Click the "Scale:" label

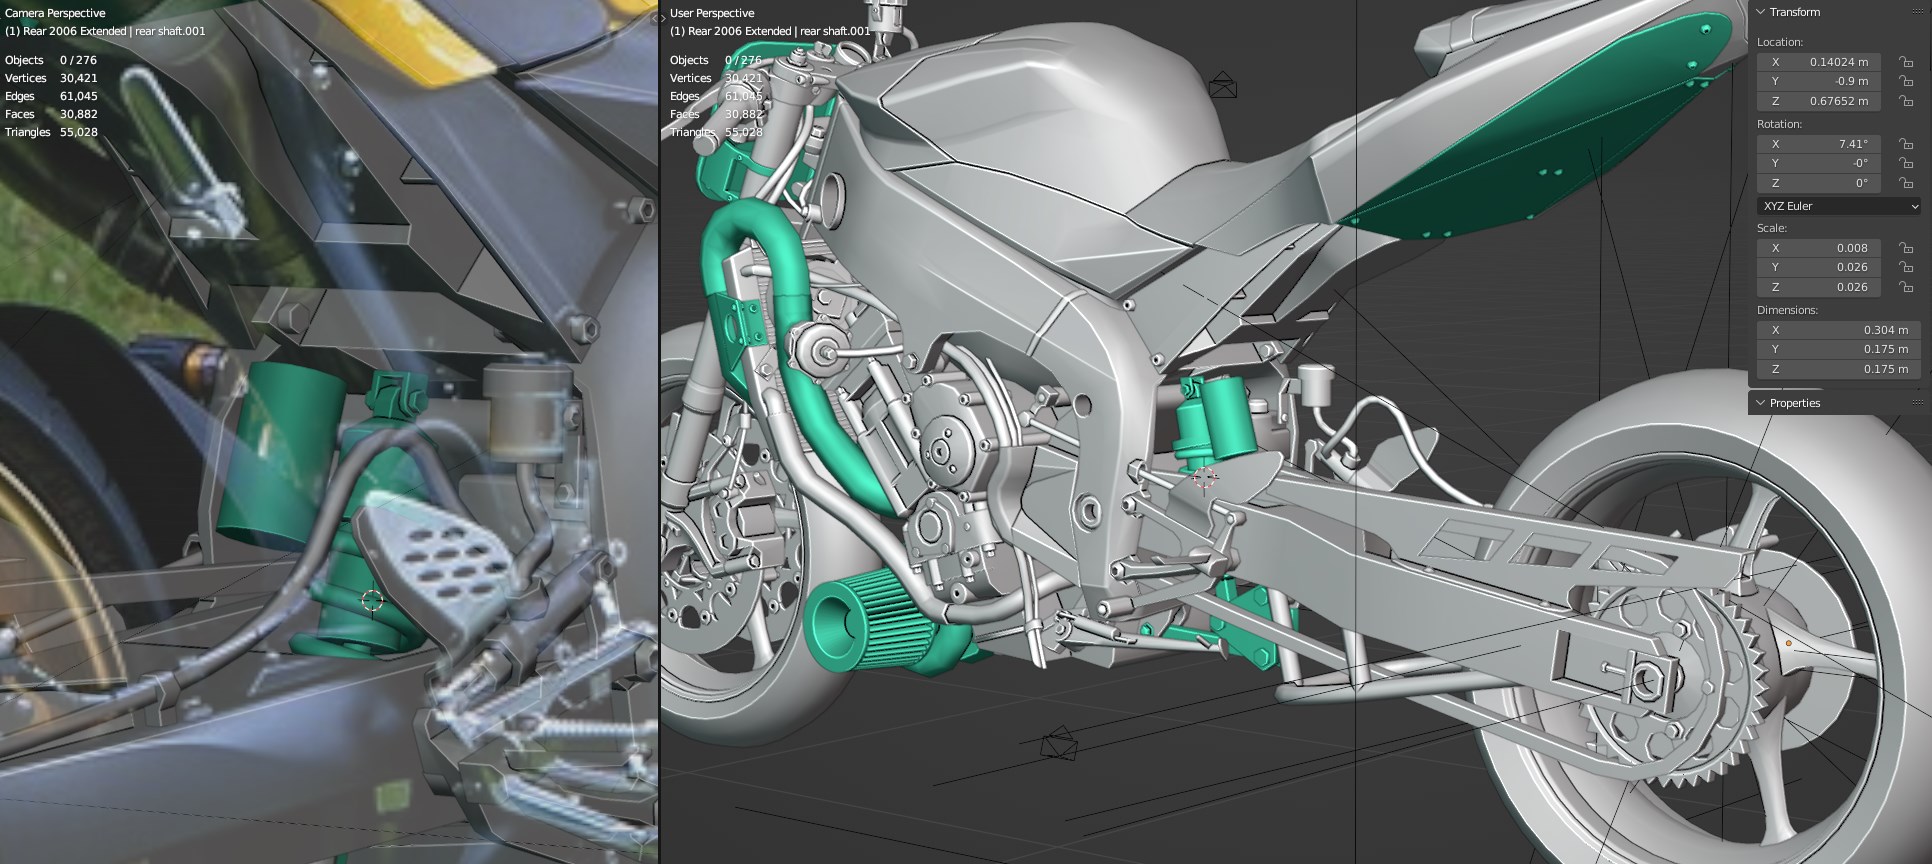pyautogui.click(x=1772, y=228)
